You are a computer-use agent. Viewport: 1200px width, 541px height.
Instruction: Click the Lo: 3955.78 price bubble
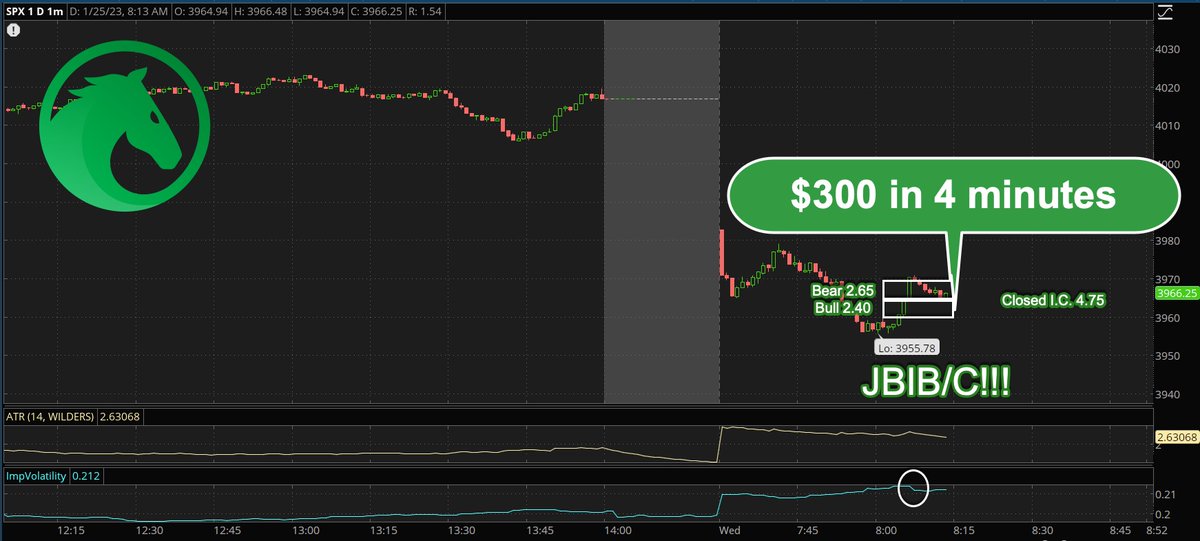pyautogui.click(x=906, y=347)
